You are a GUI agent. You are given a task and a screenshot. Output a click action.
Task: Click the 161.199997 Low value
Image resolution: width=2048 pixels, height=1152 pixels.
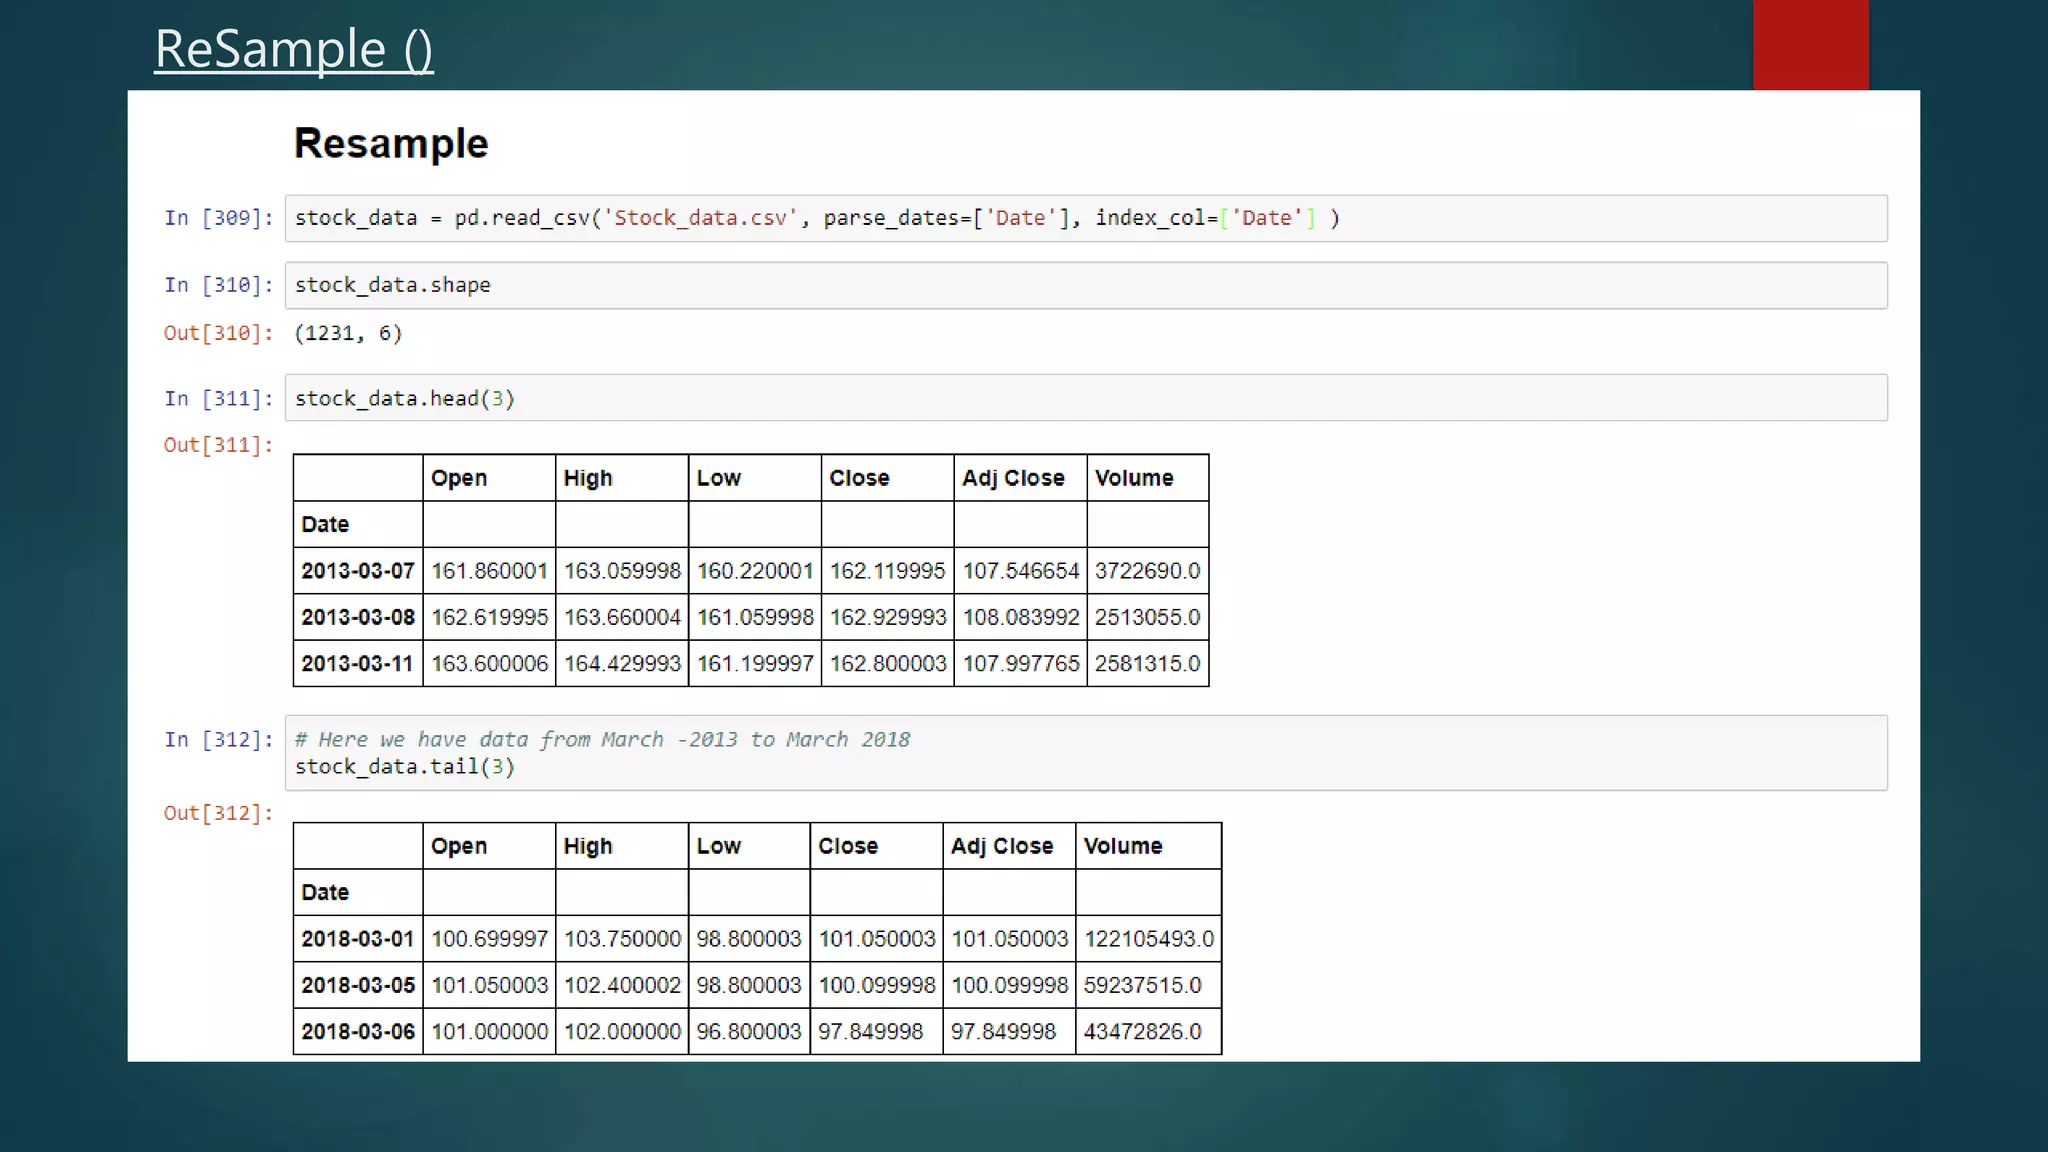[755, 664]
